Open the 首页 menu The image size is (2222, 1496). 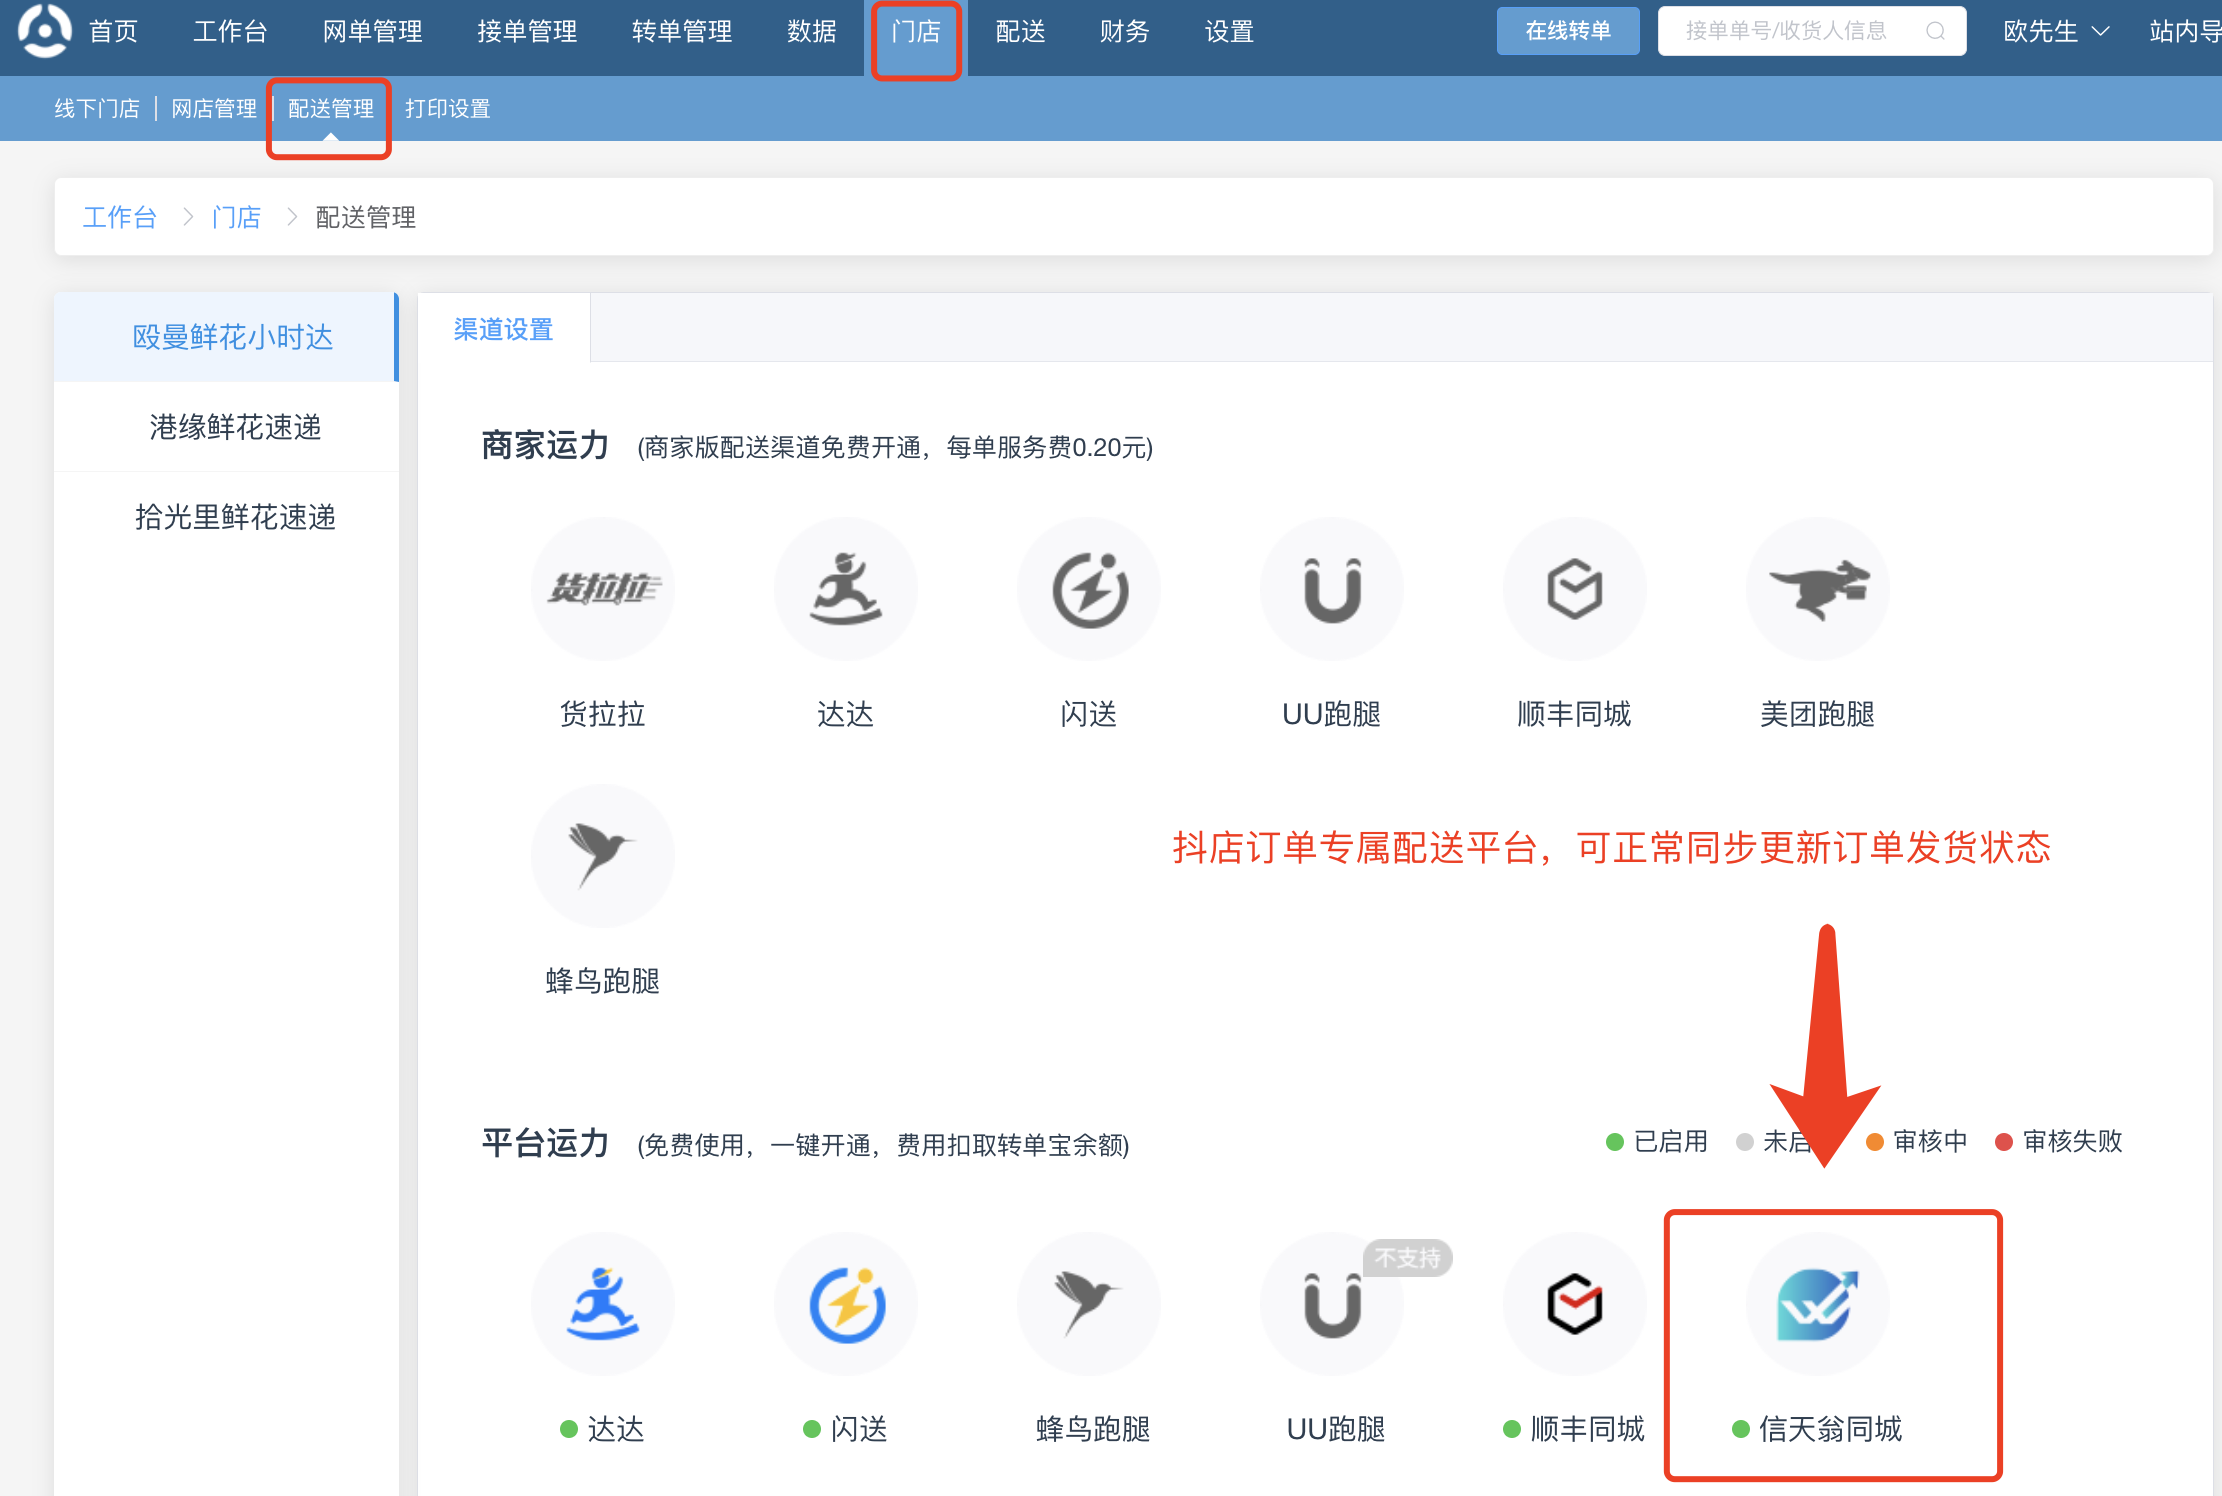coord(113,31)
